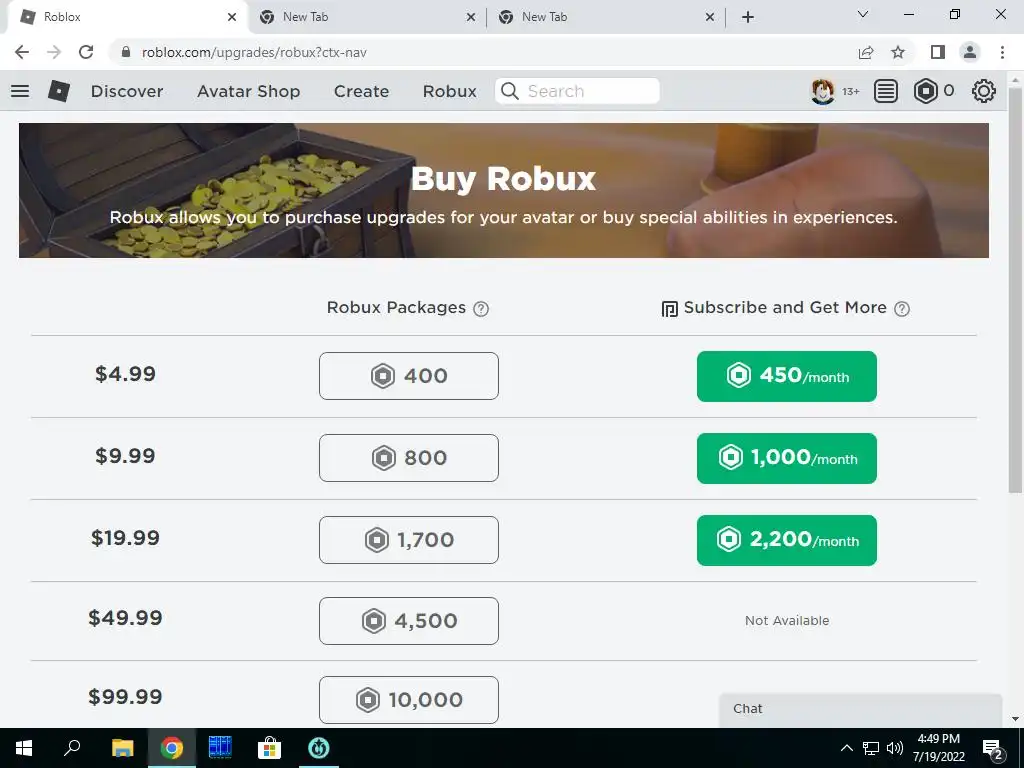Open the hamburger navigation menu

20,91
